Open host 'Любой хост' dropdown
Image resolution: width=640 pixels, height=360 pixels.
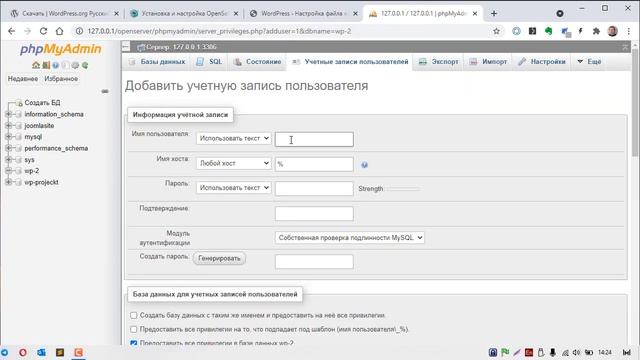pyautogui.click(x=233, y=163)
